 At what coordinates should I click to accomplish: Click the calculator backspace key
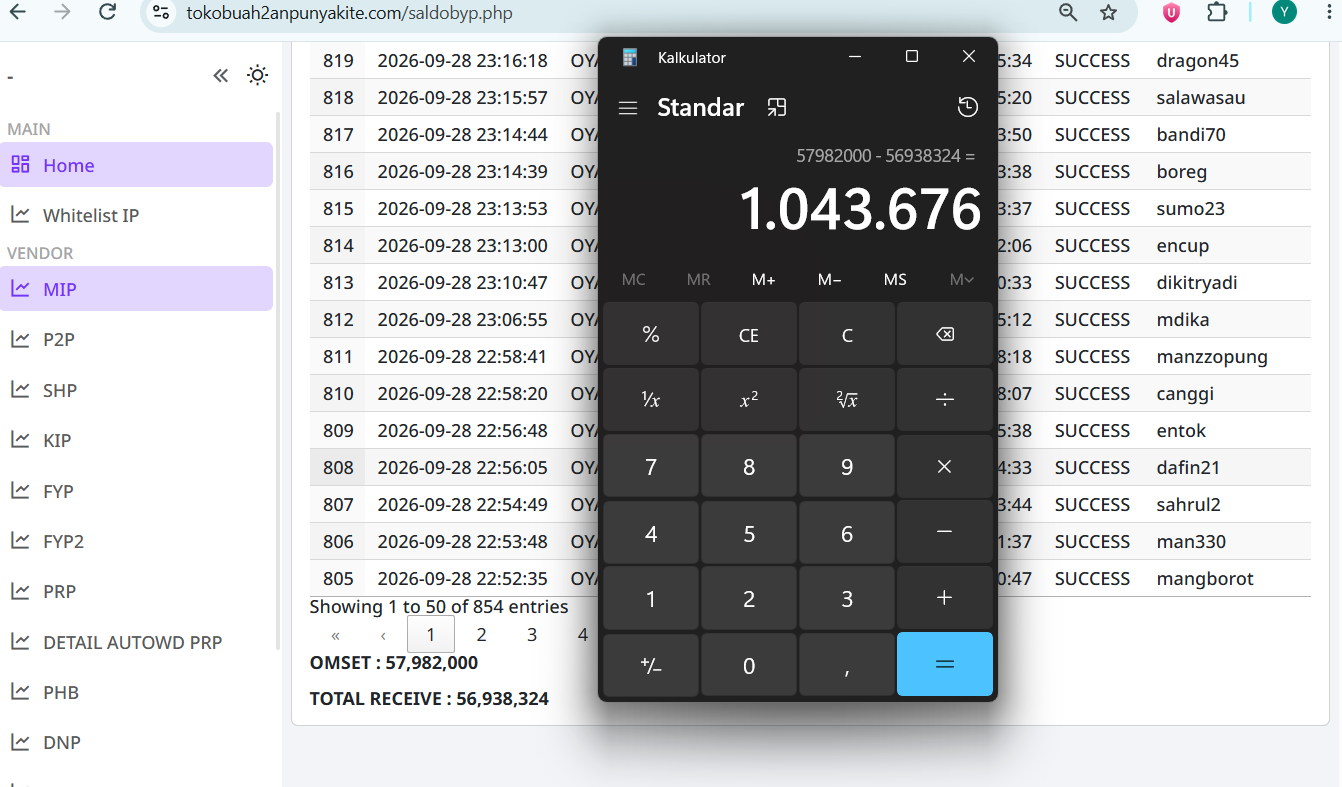pyautogui.click(x=944, y=335)
